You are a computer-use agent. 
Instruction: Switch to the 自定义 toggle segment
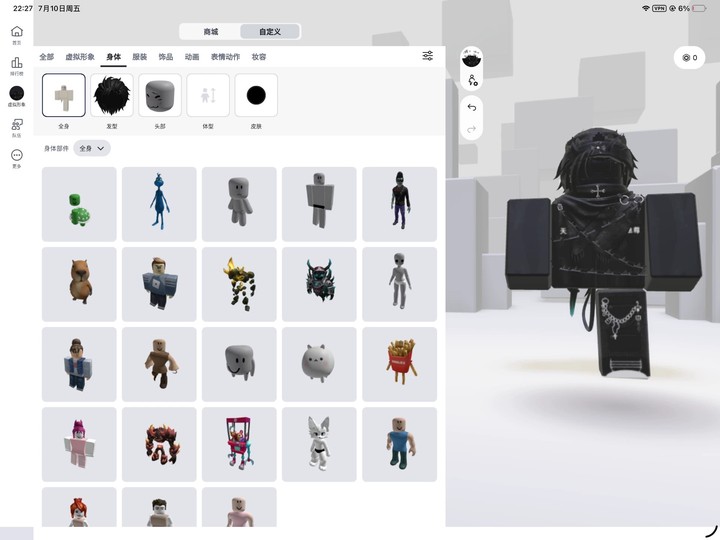pyautogui.click(x=270, y=32)
